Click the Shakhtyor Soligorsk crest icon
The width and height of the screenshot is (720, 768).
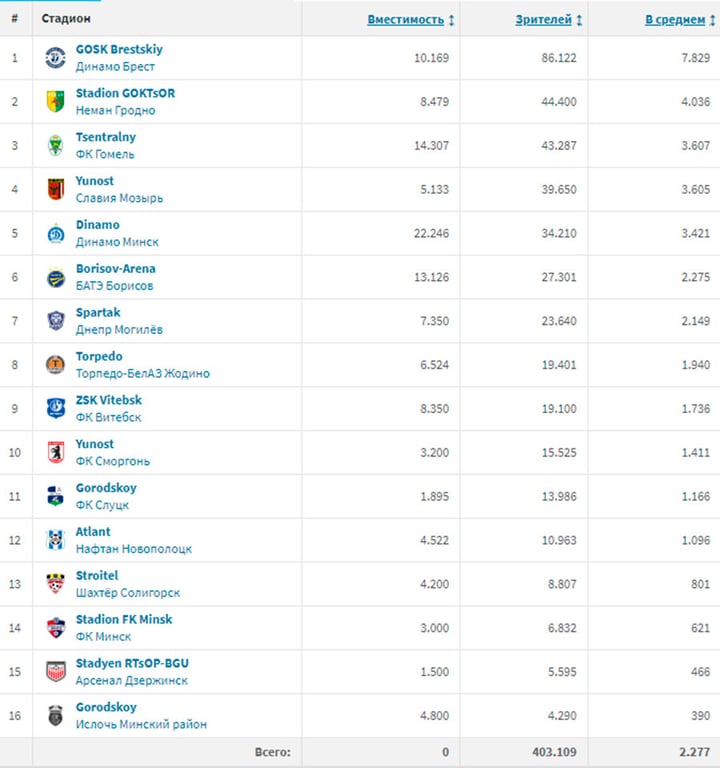click(x=55, y=584)
